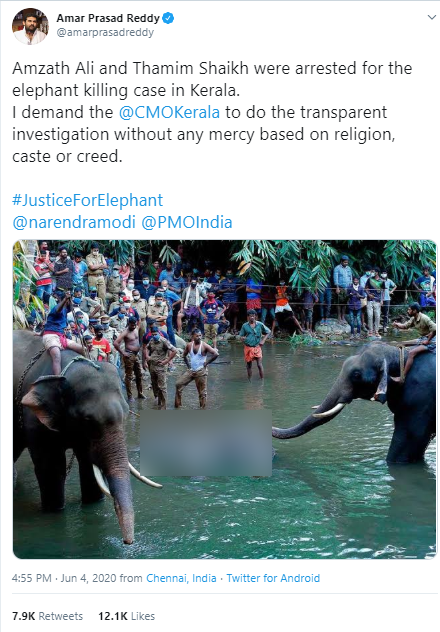Screen dimensions: 440x632
Task: Visit the @narendramodi mention
Action: pyautogui.click(x=74, y=222)
